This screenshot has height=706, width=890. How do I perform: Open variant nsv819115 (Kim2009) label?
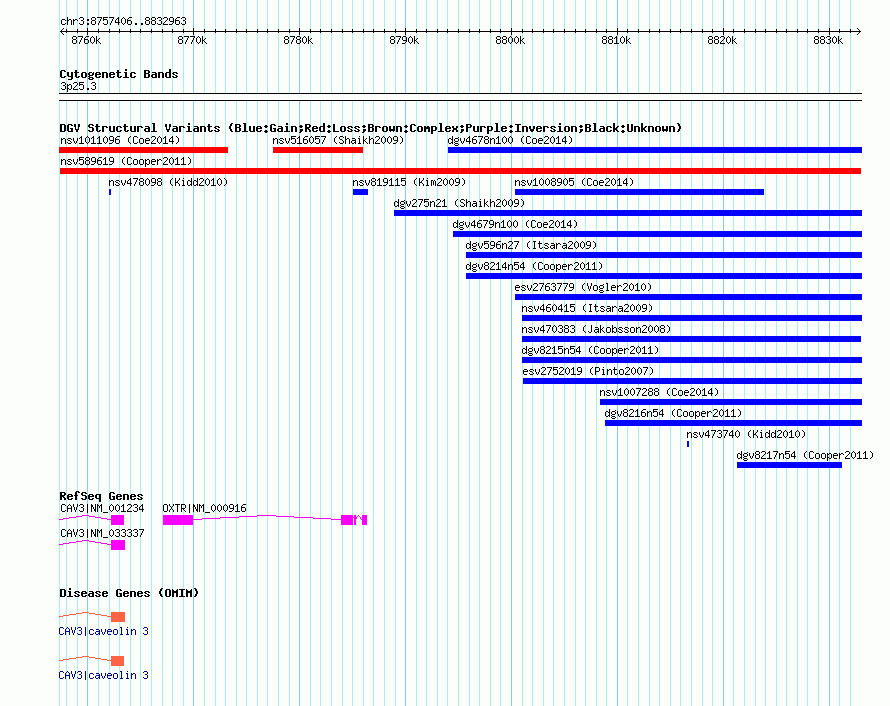409,182
